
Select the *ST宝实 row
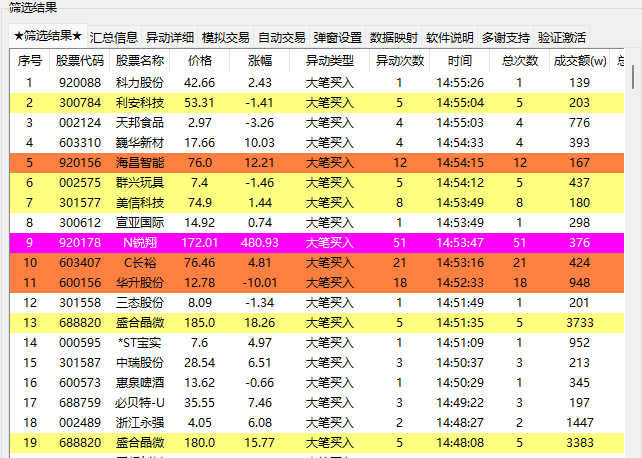click(316, 343)
